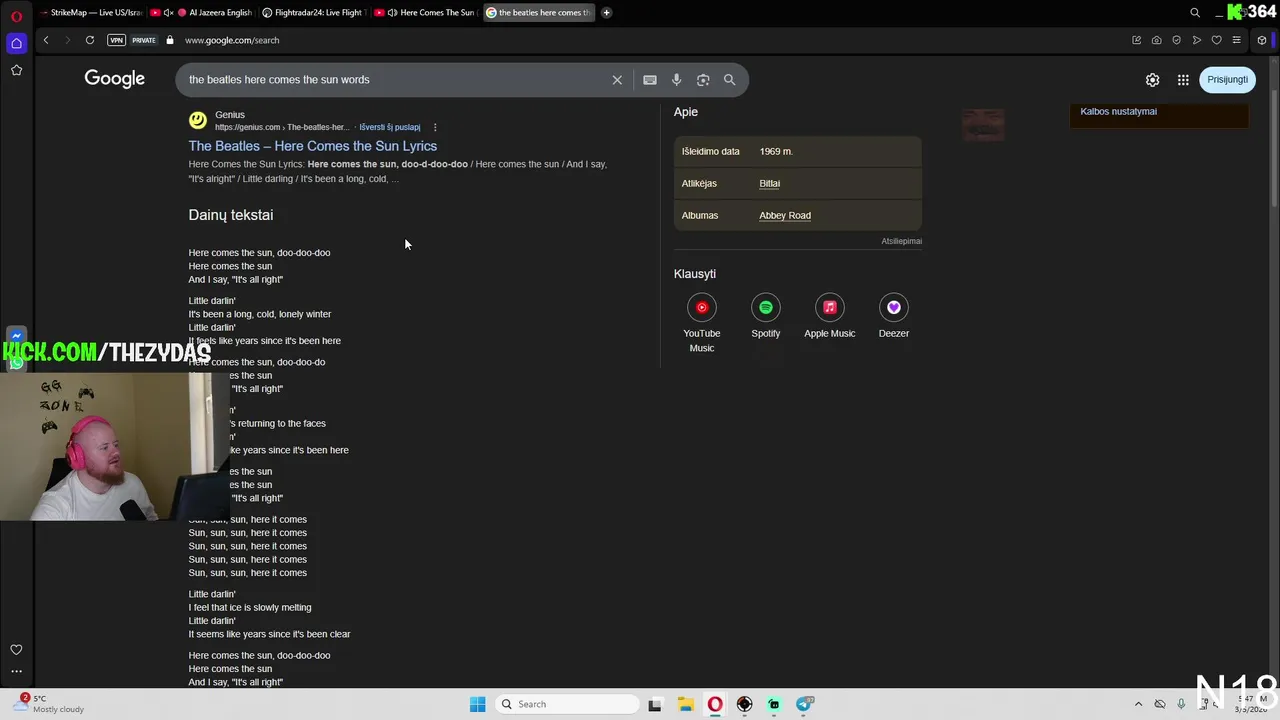
Task: Click the snapshot camera icon in the toolbar
Action: tap(1157, 40)
